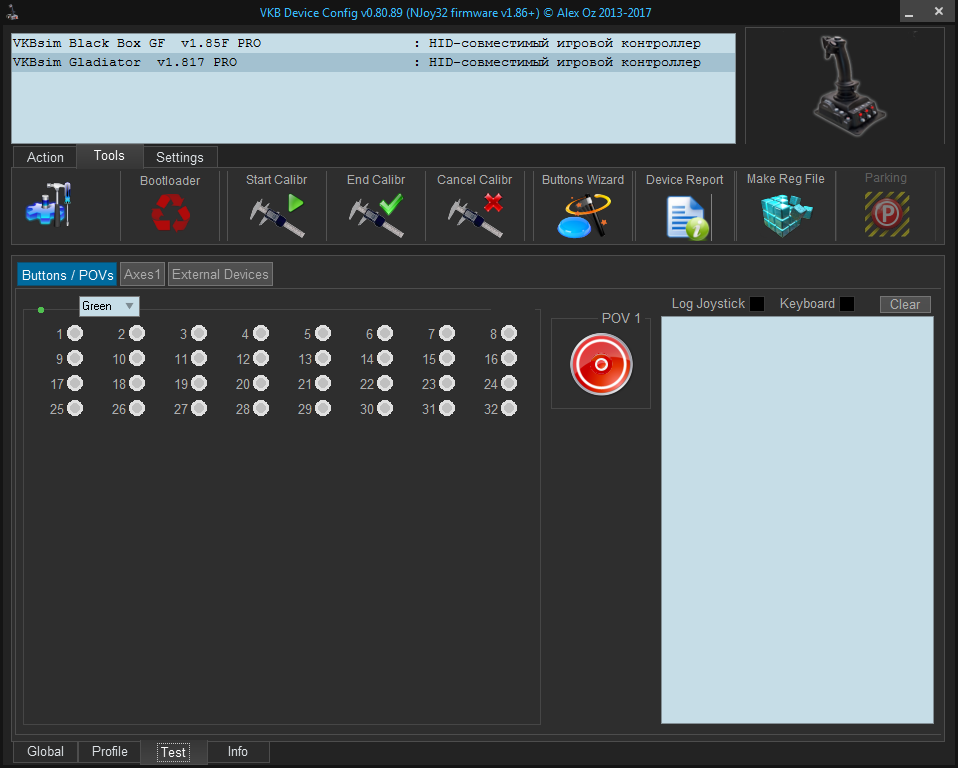The height and width of the screenshot is (768, 958).
Task: Switch to Axes1 tab
Action: coord(142,274)
